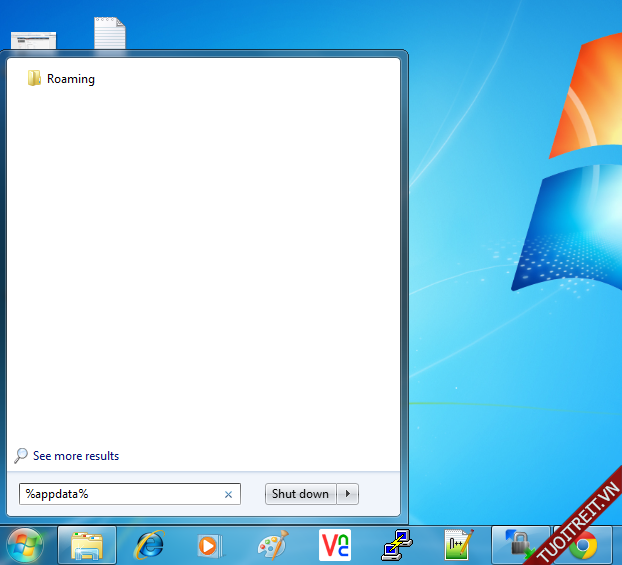Open Notepad++ from the taskbar
This screenshot has height=565, width=622.
click(x=458, y=545)
